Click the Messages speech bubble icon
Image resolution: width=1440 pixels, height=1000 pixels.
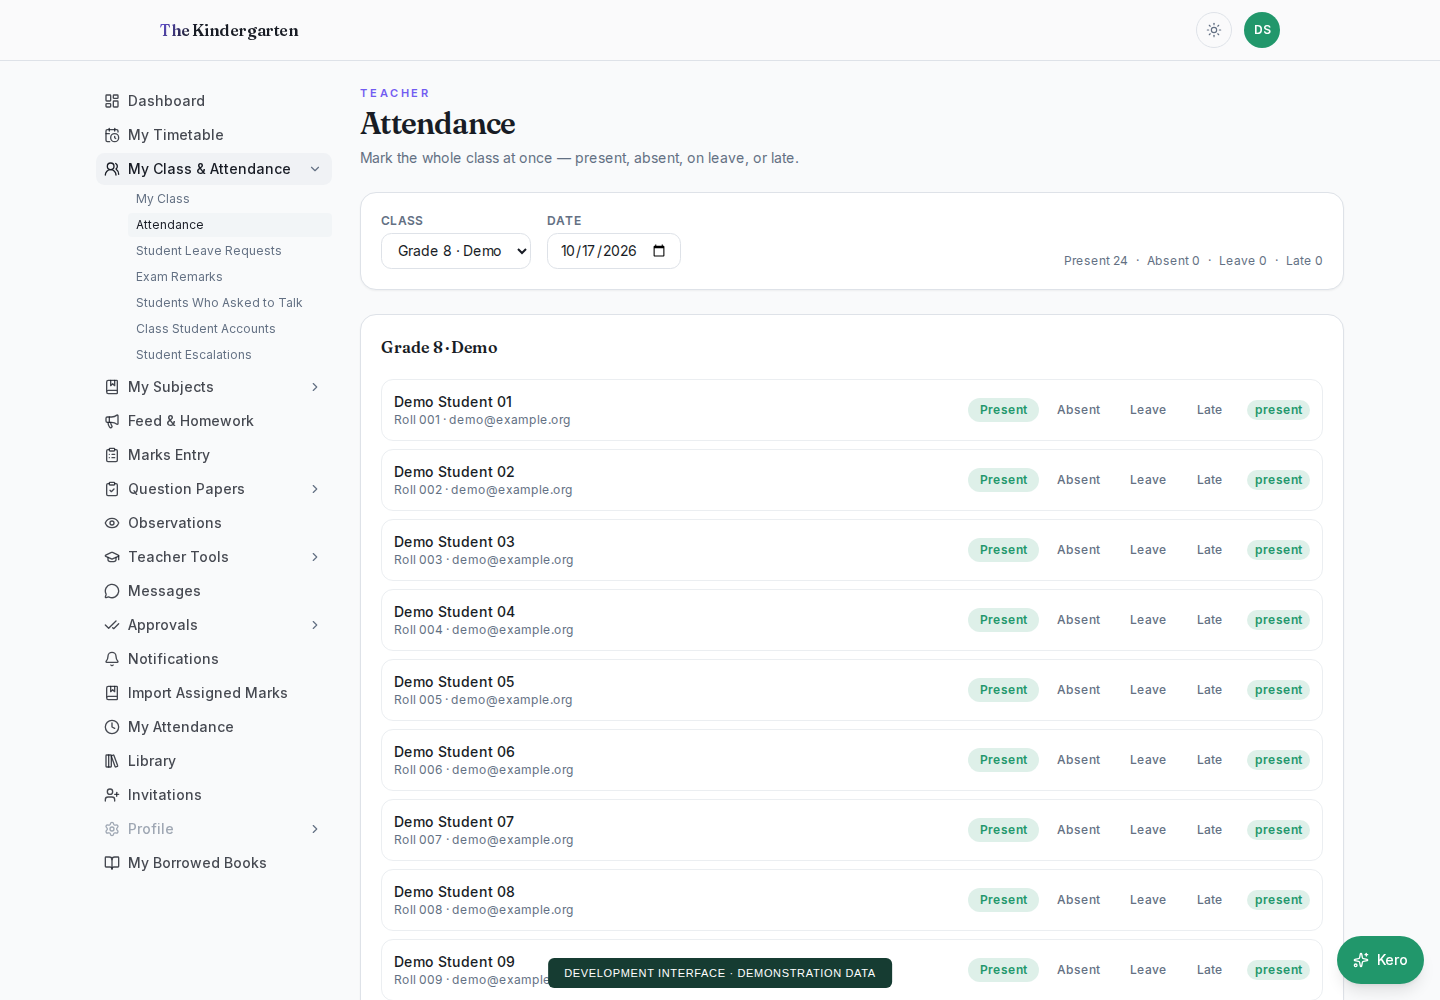pos(112,591)
